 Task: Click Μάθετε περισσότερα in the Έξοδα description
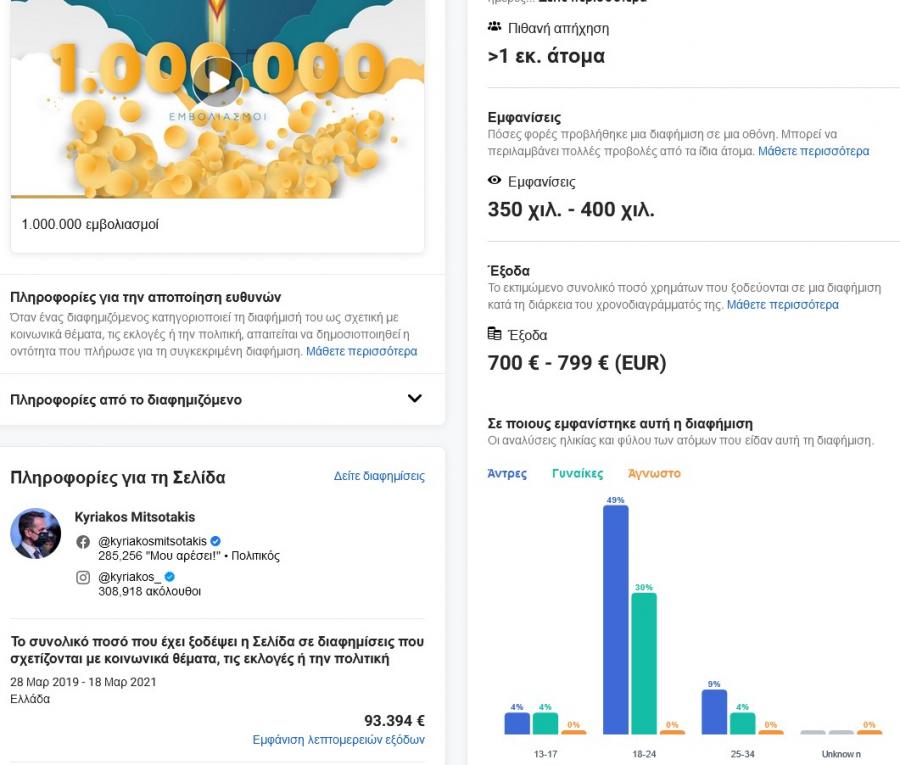pos(782,304)
